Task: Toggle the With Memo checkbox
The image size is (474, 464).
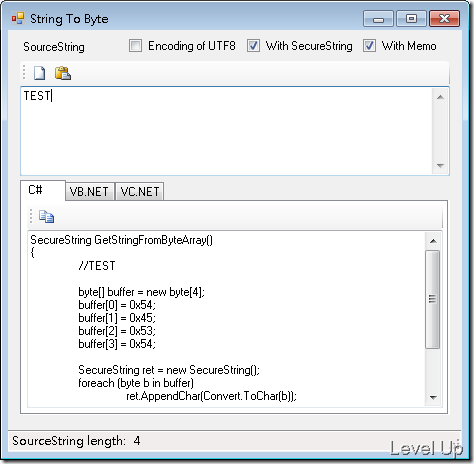Action: [x=369, y=46]
